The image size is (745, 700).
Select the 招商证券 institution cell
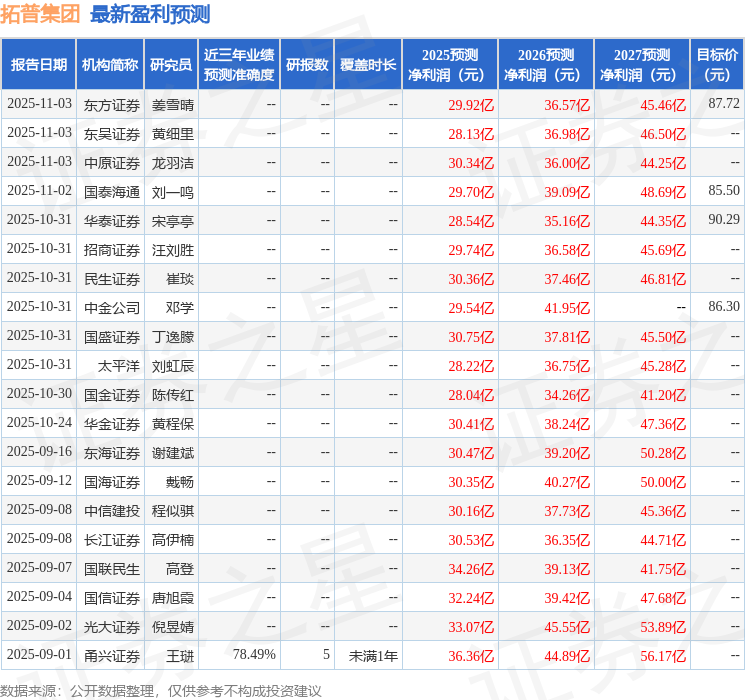point(112,250)
